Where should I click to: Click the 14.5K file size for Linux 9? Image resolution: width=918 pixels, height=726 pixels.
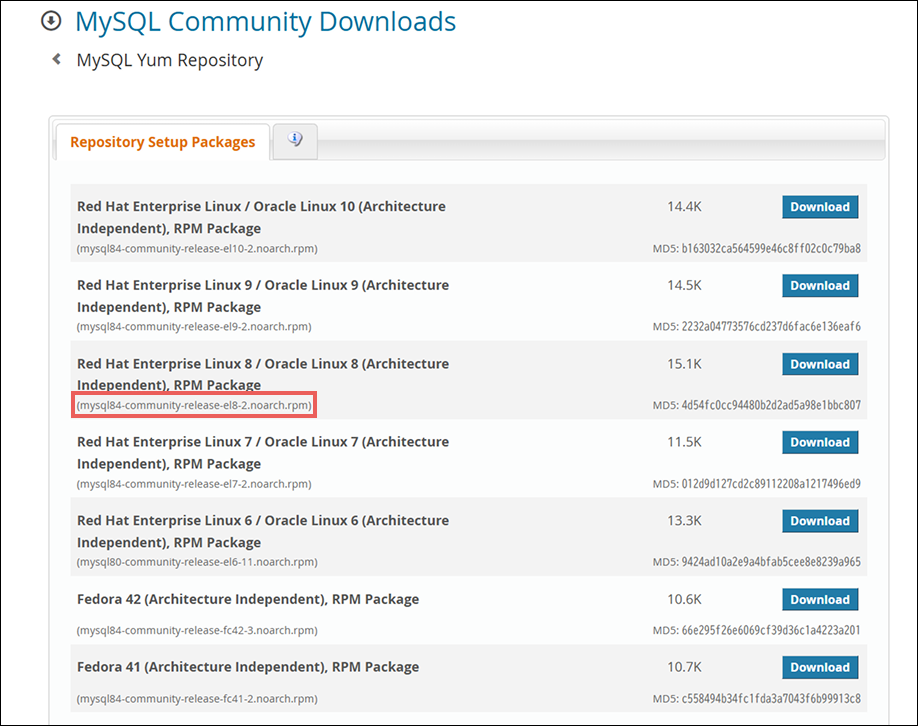tap(685, 285)
